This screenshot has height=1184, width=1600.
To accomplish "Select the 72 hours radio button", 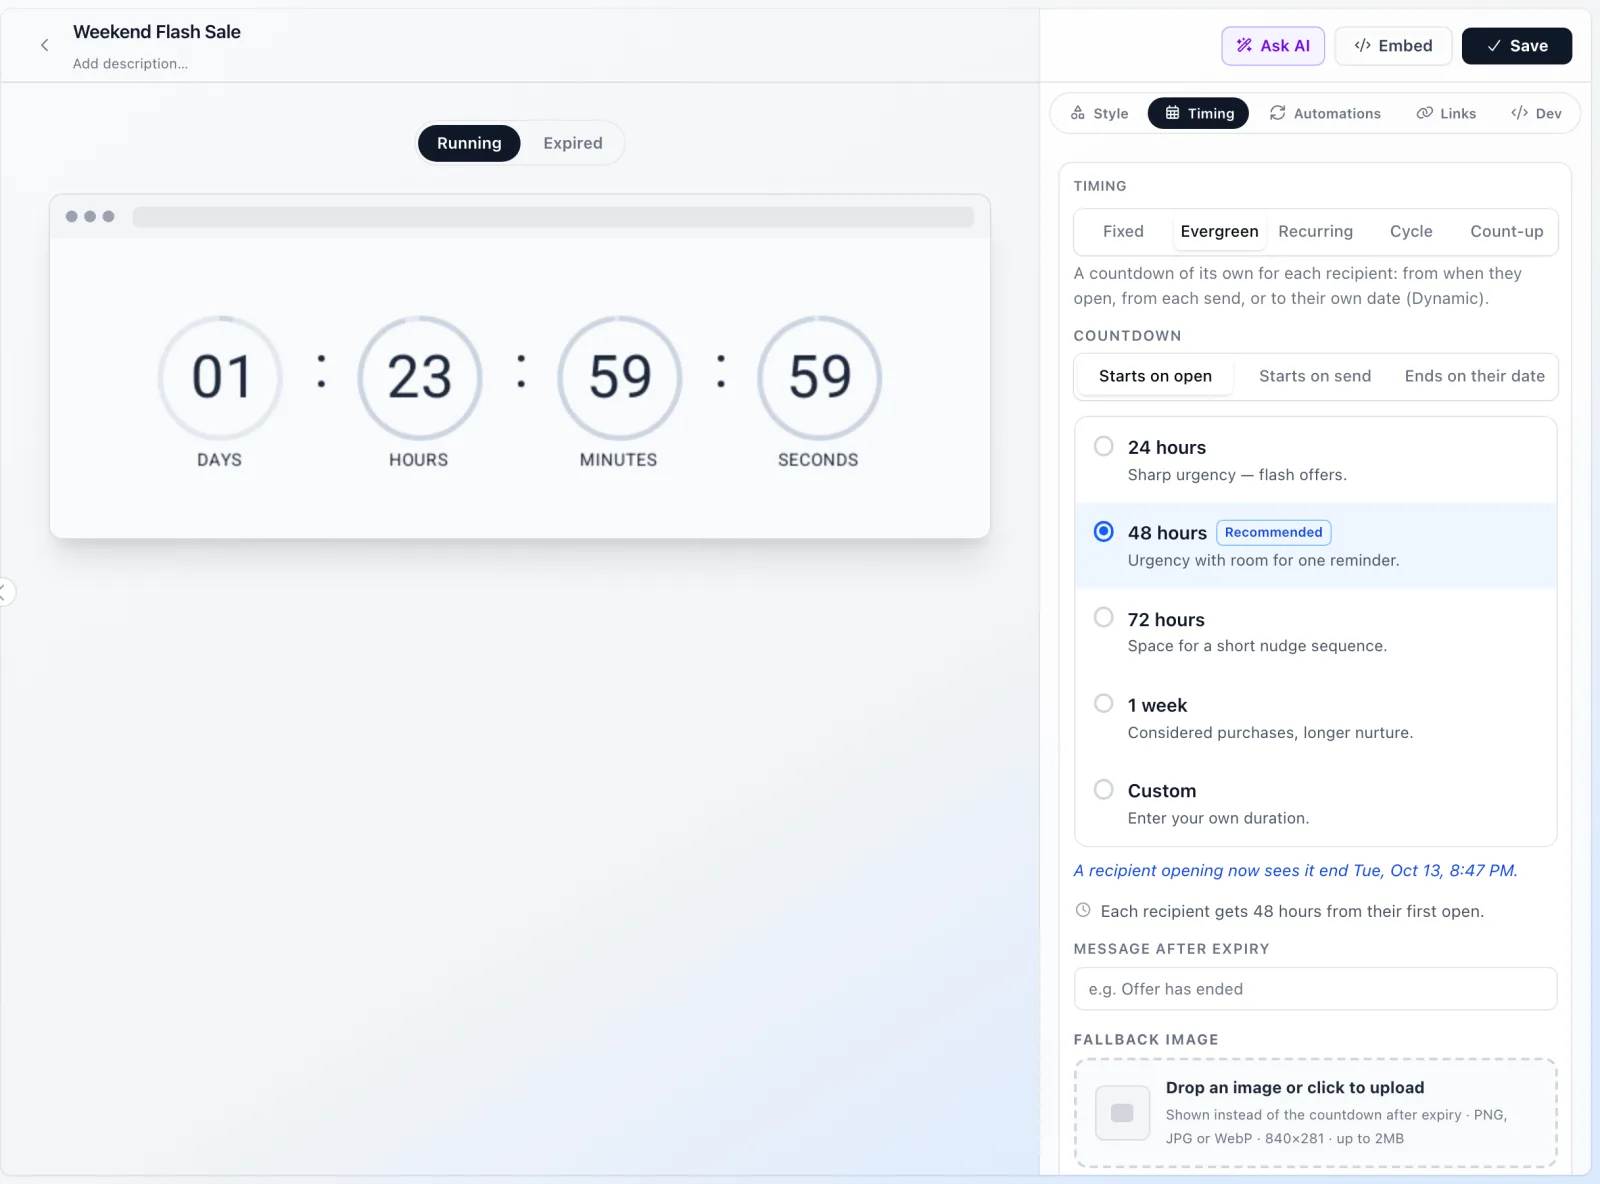I will [x=1104, y=617].
